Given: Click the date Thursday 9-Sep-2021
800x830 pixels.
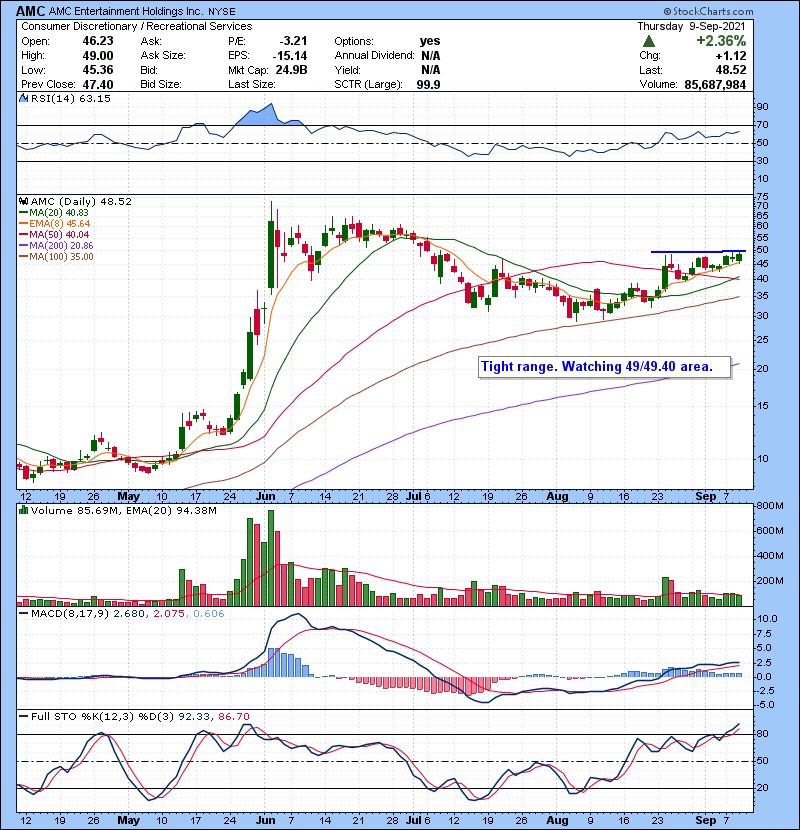Looking at the screenshot, I should pyautogui.click(x=691, y=26).
